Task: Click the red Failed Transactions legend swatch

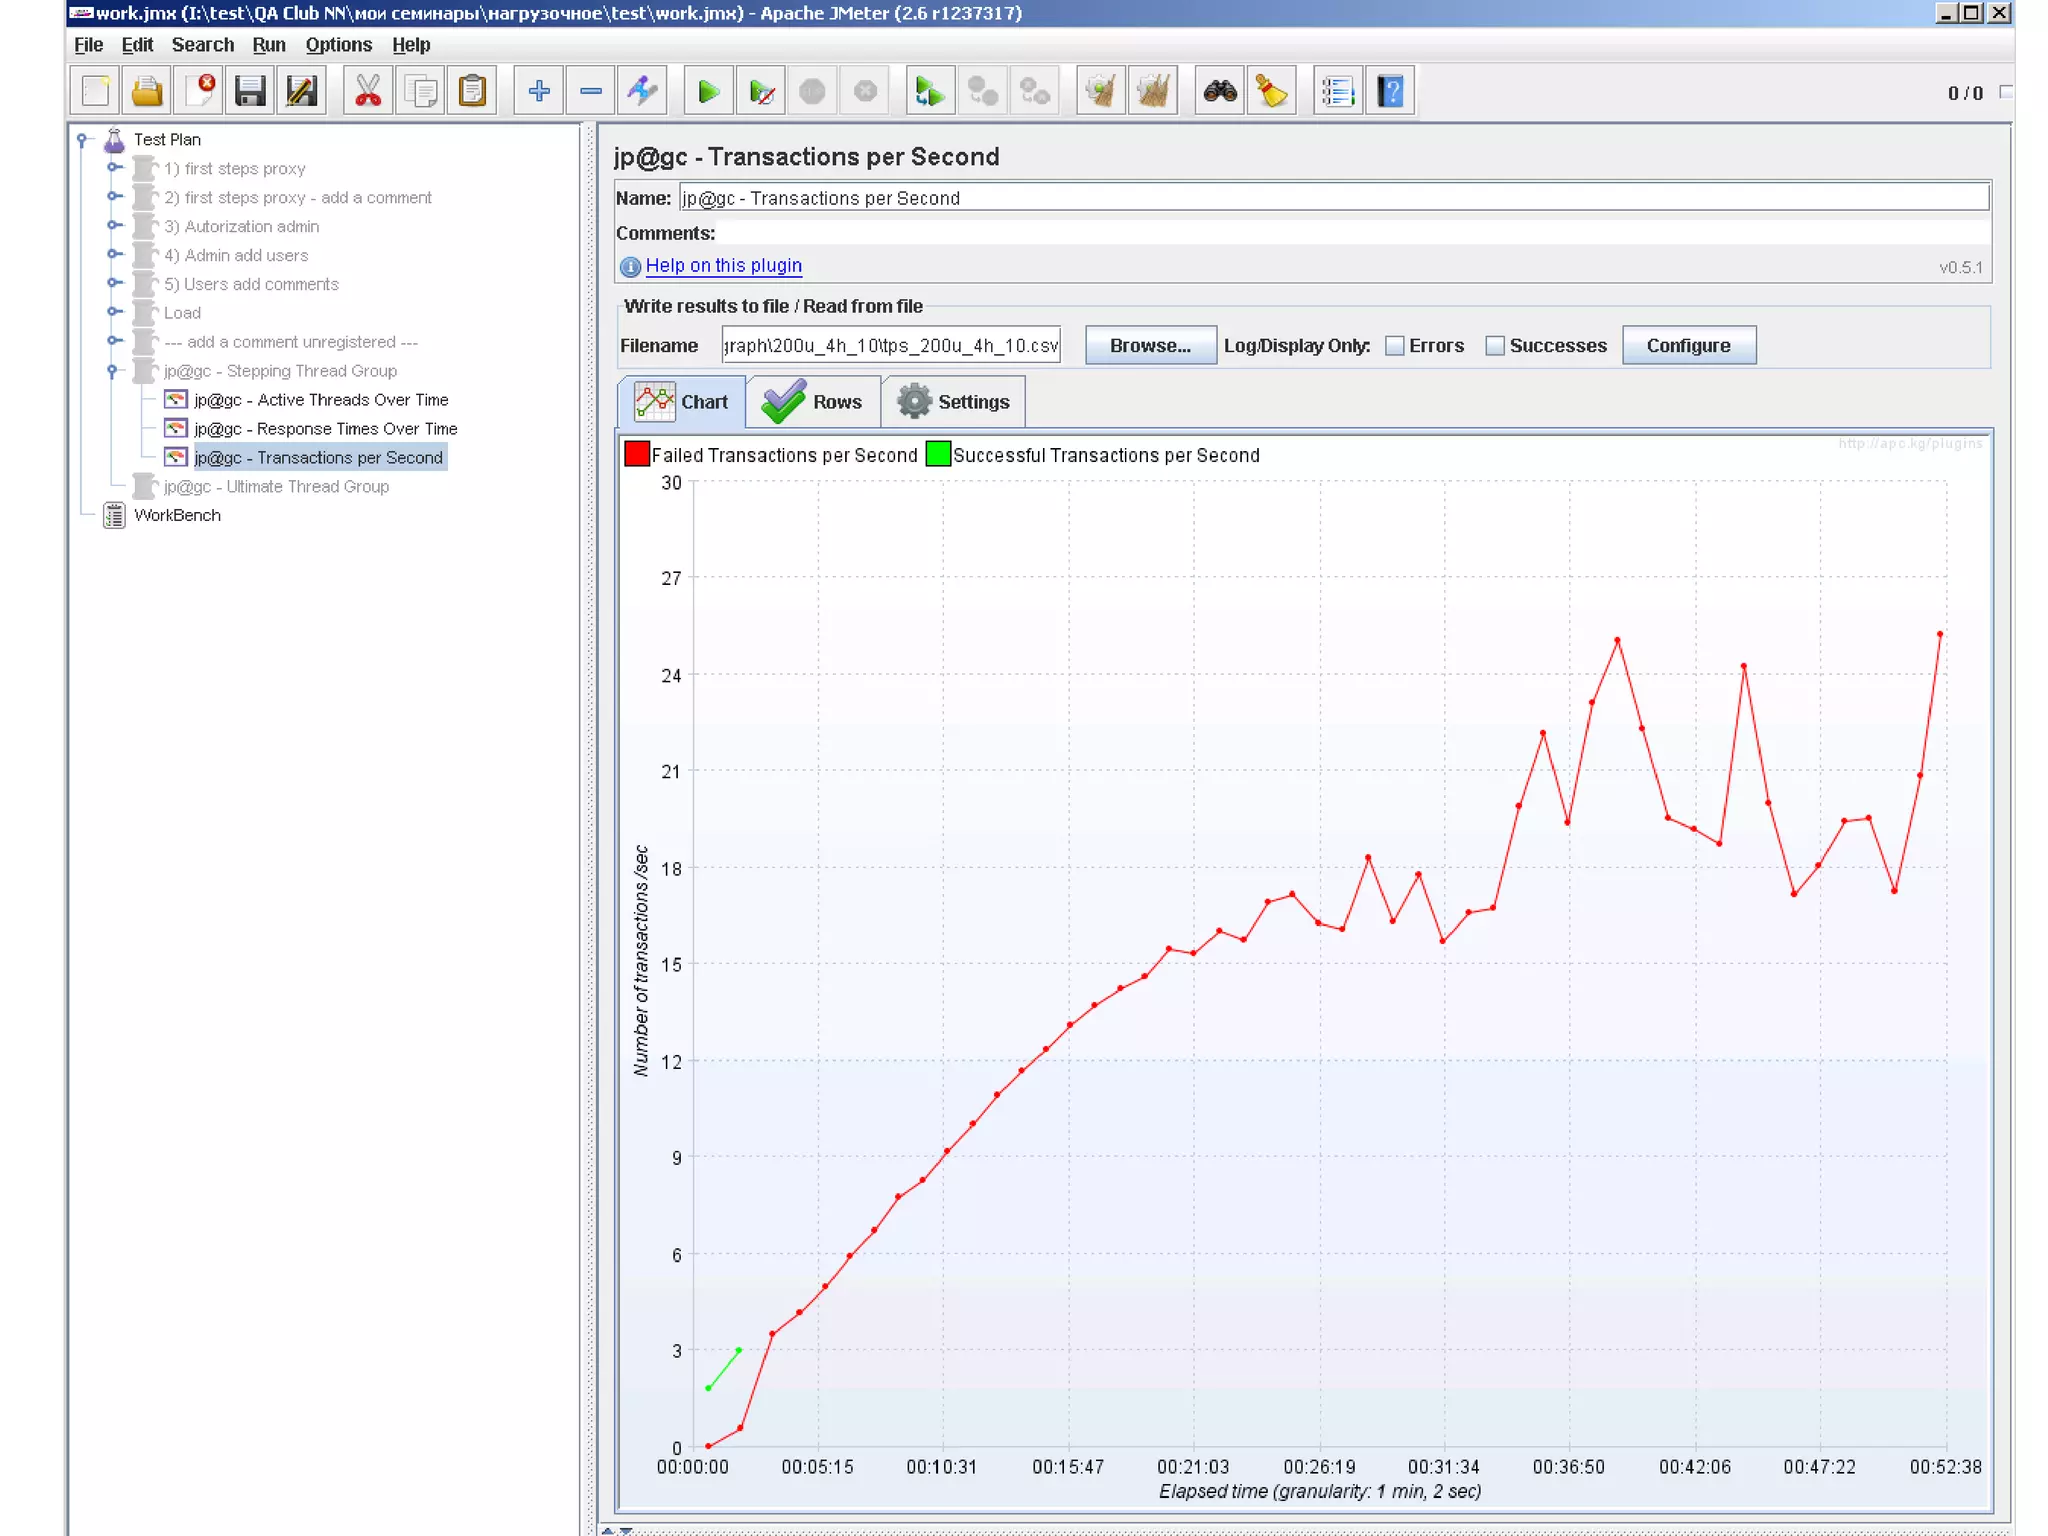Action: 637,455
